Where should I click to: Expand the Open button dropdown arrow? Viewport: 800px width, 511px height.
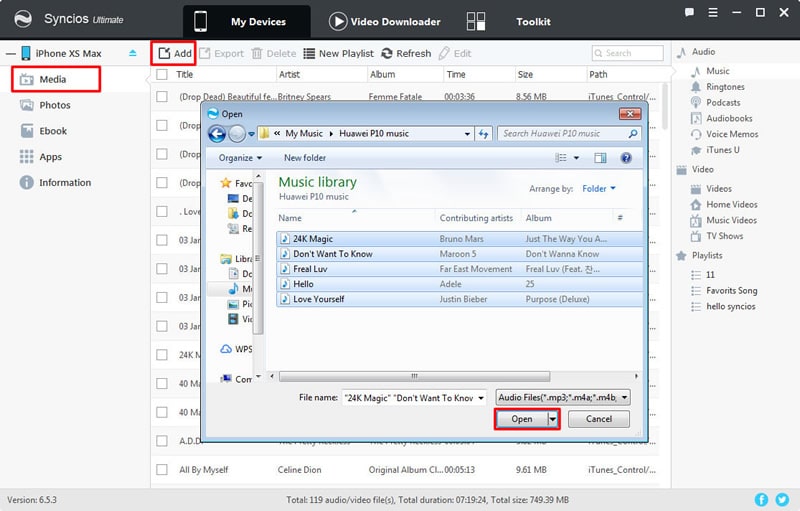click(x=553, y=419)
